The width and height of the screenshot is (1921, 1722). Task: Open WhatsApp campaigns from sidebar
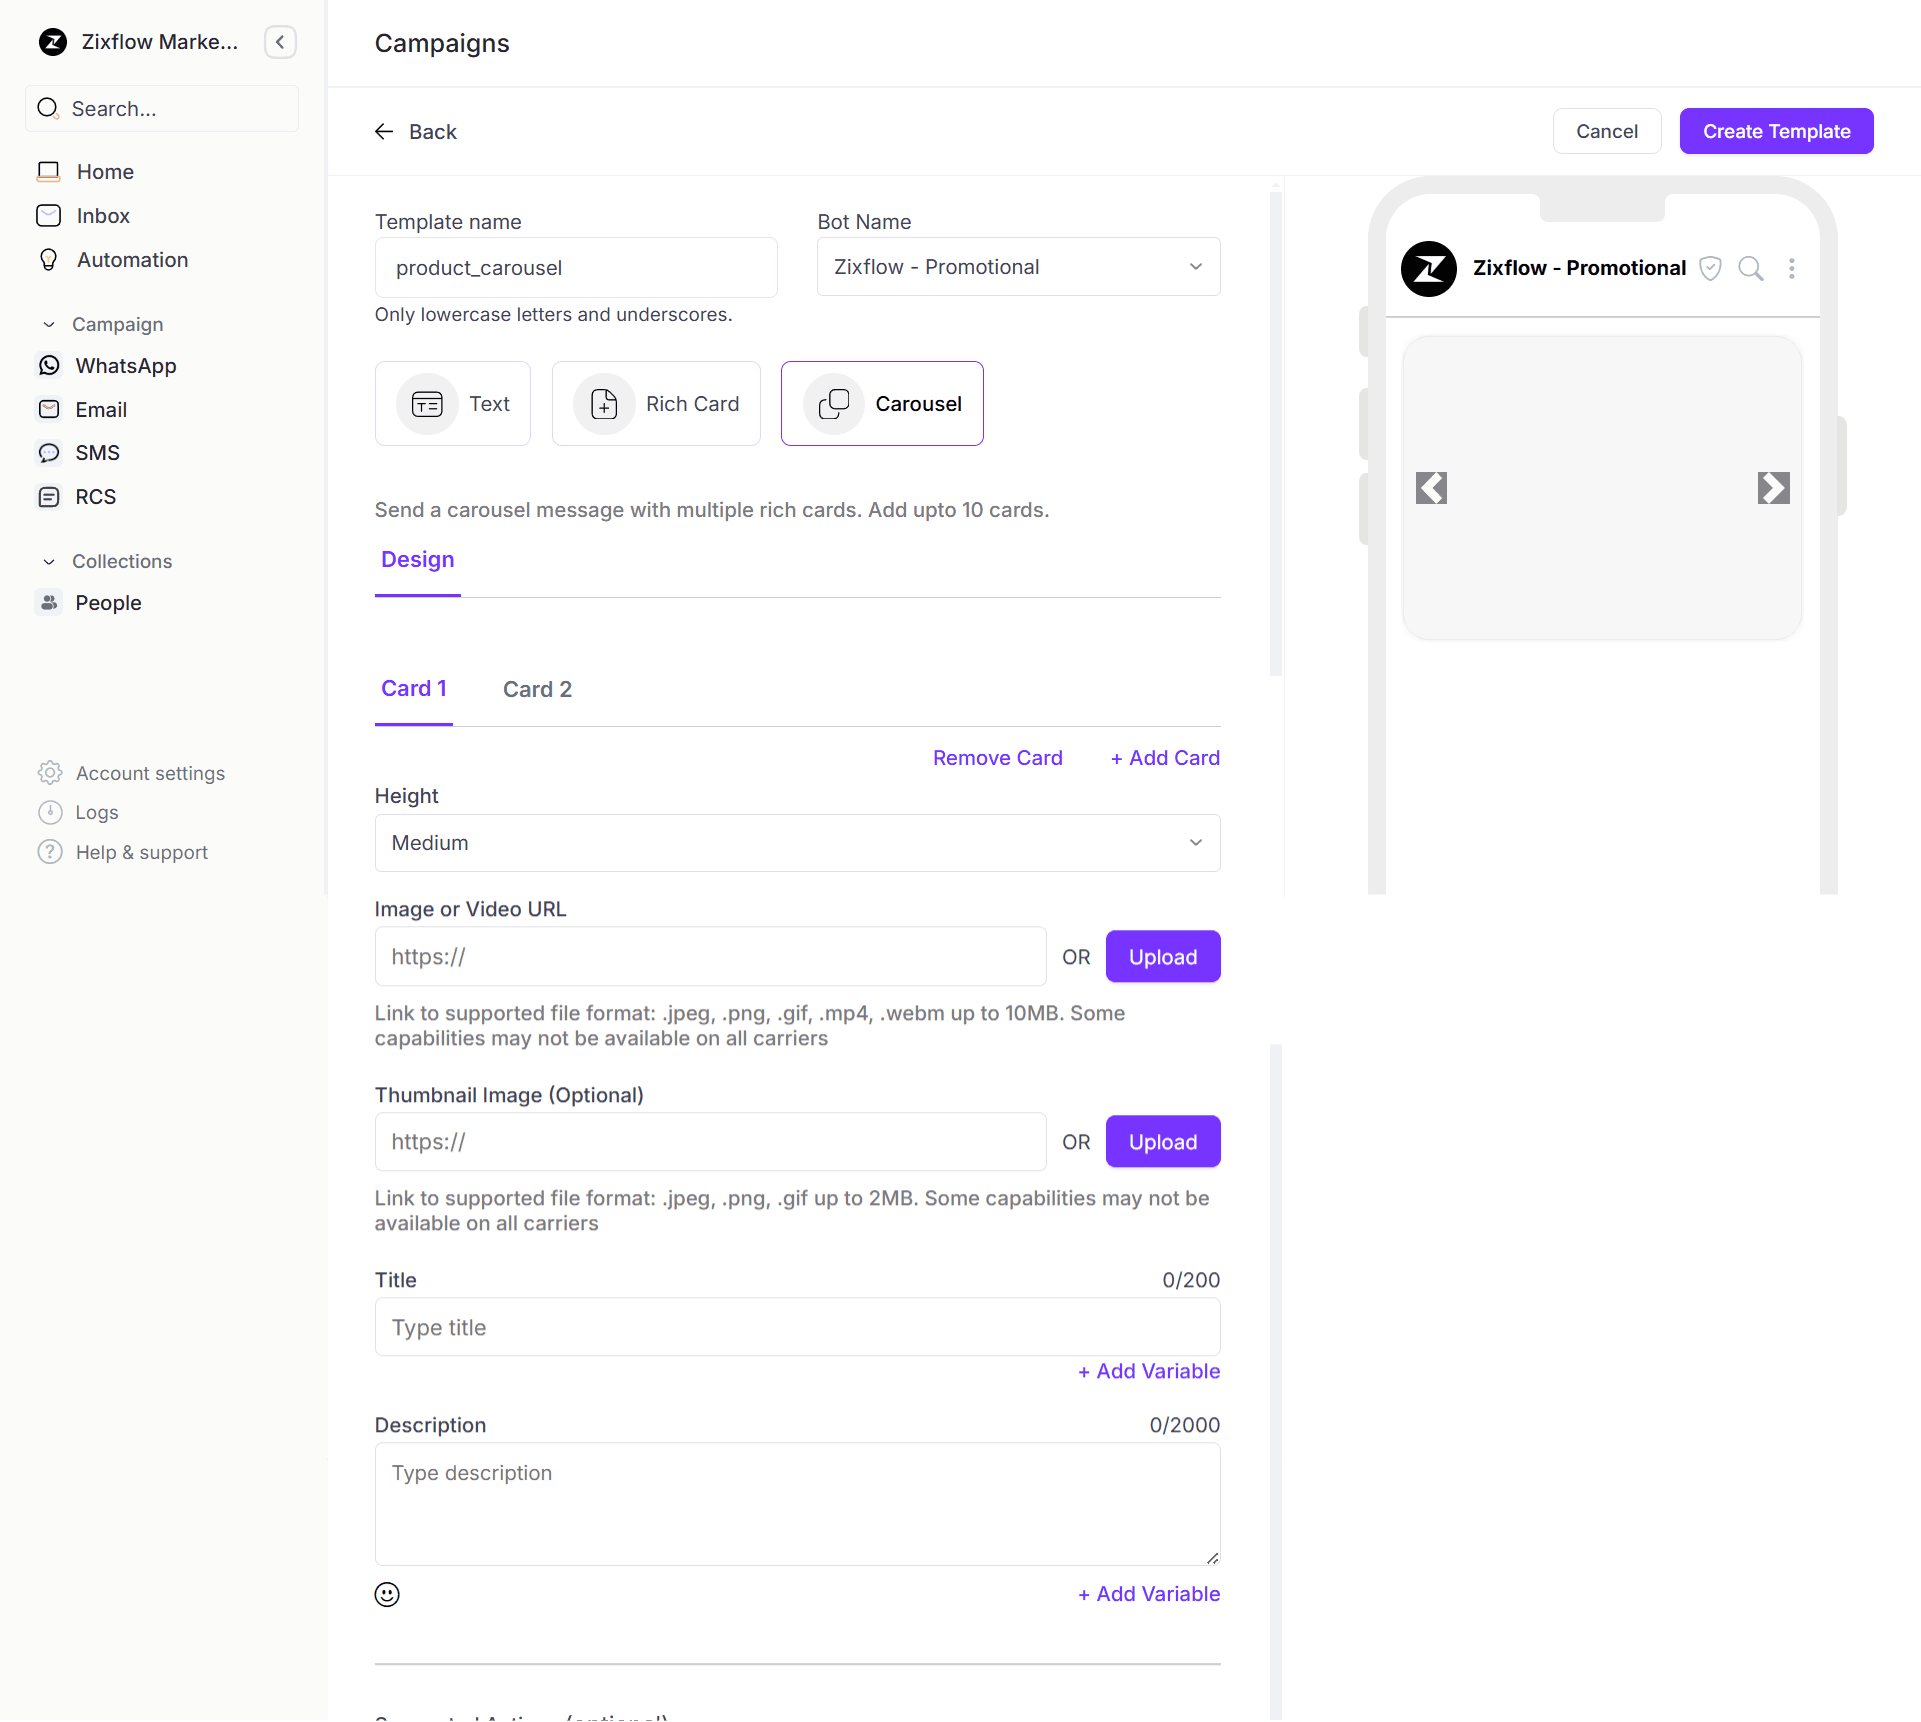125,366
